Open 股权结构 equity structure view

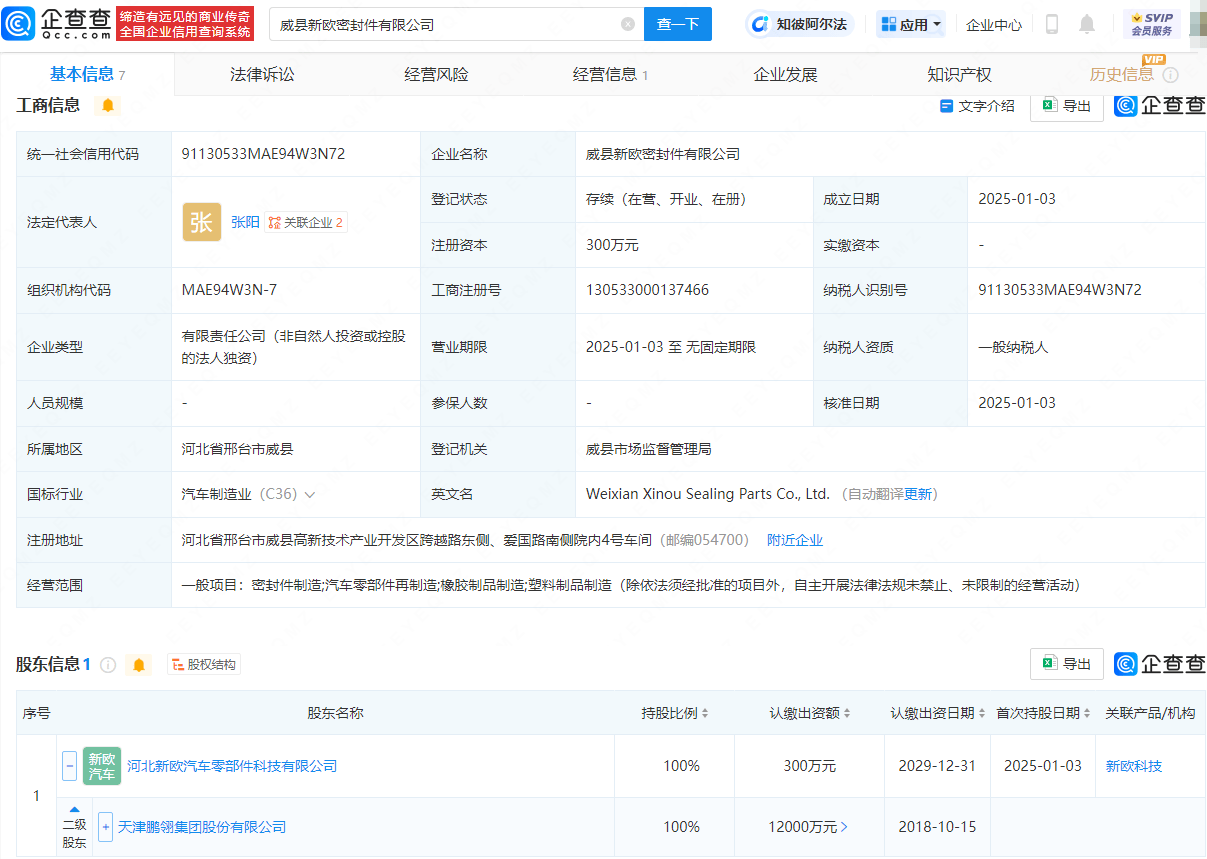204,665
